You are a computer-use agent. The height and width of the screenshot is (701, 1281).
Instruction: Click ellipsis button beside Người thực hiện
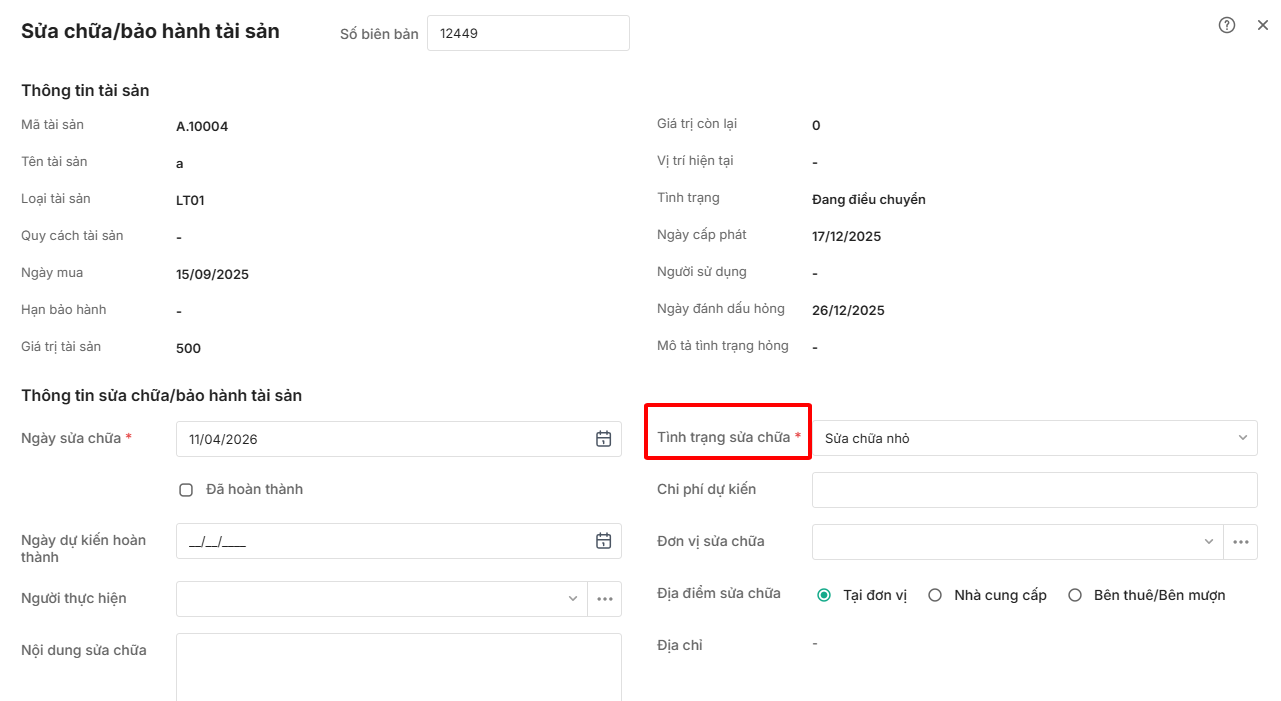coord(604,599)
